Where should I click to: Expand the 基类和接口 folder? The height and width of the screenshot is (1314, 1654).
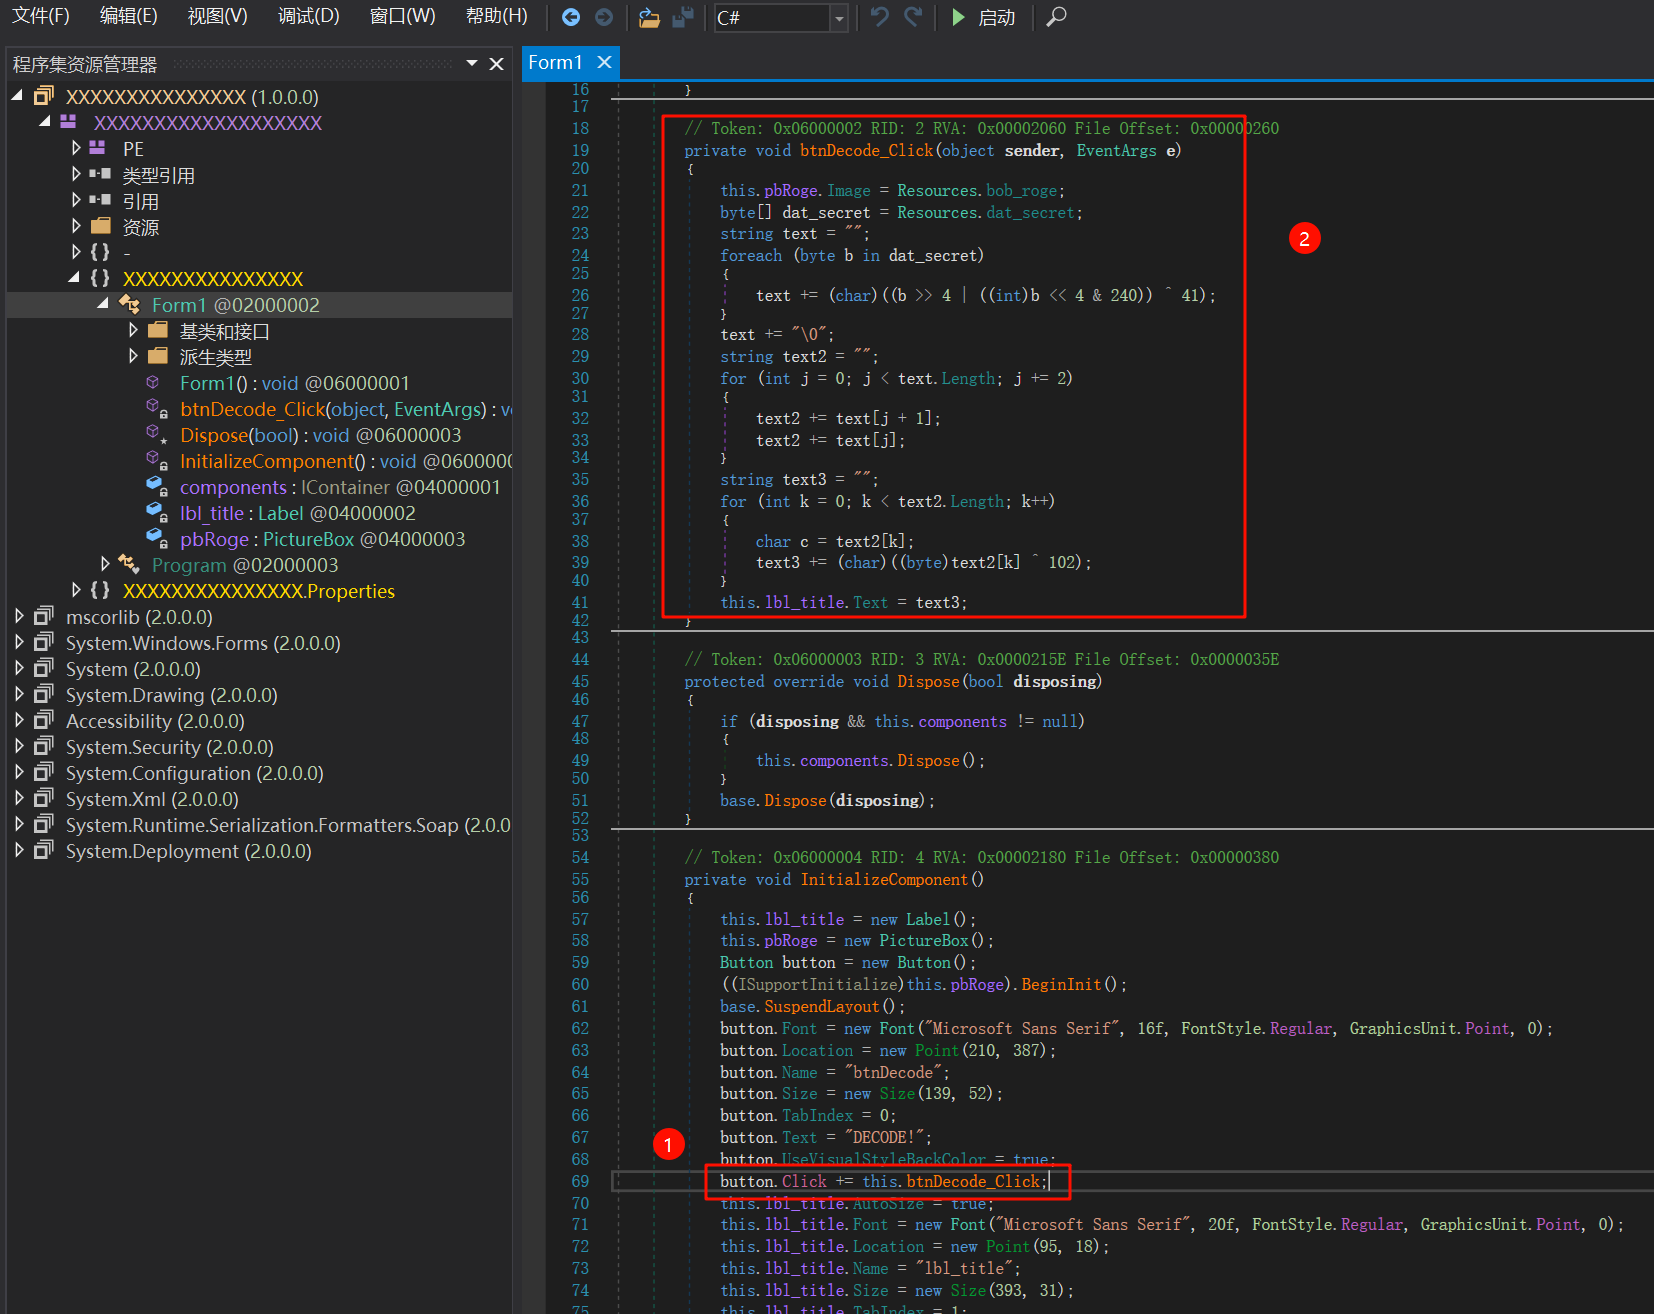click(x=133, y=329)
